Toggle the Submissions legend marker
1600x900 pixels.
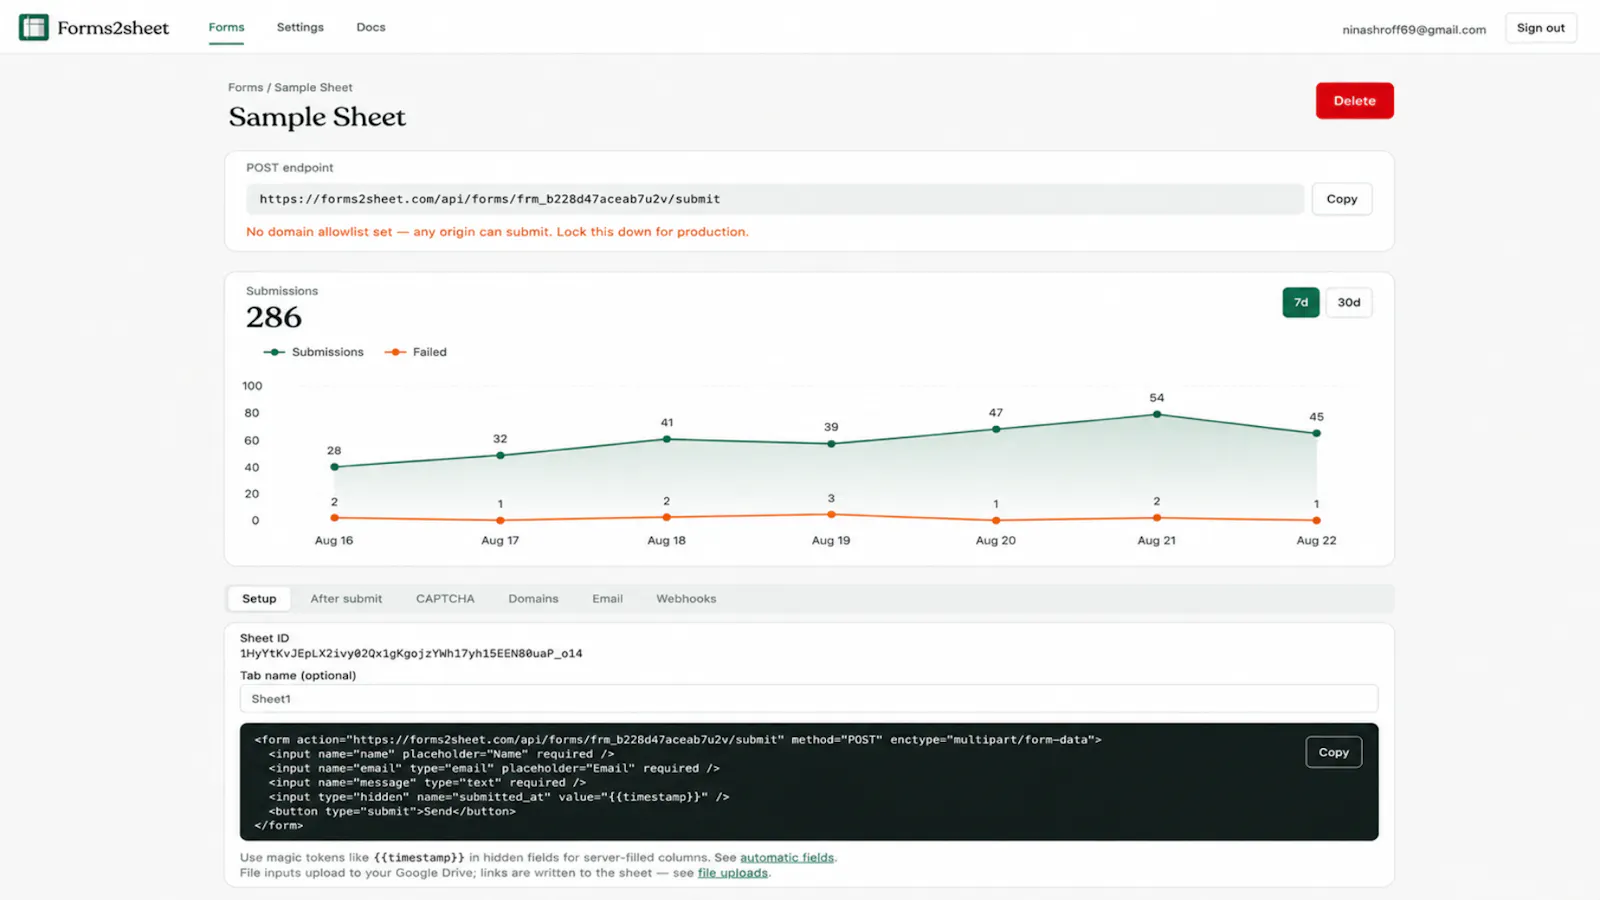(x=274, y=352)
